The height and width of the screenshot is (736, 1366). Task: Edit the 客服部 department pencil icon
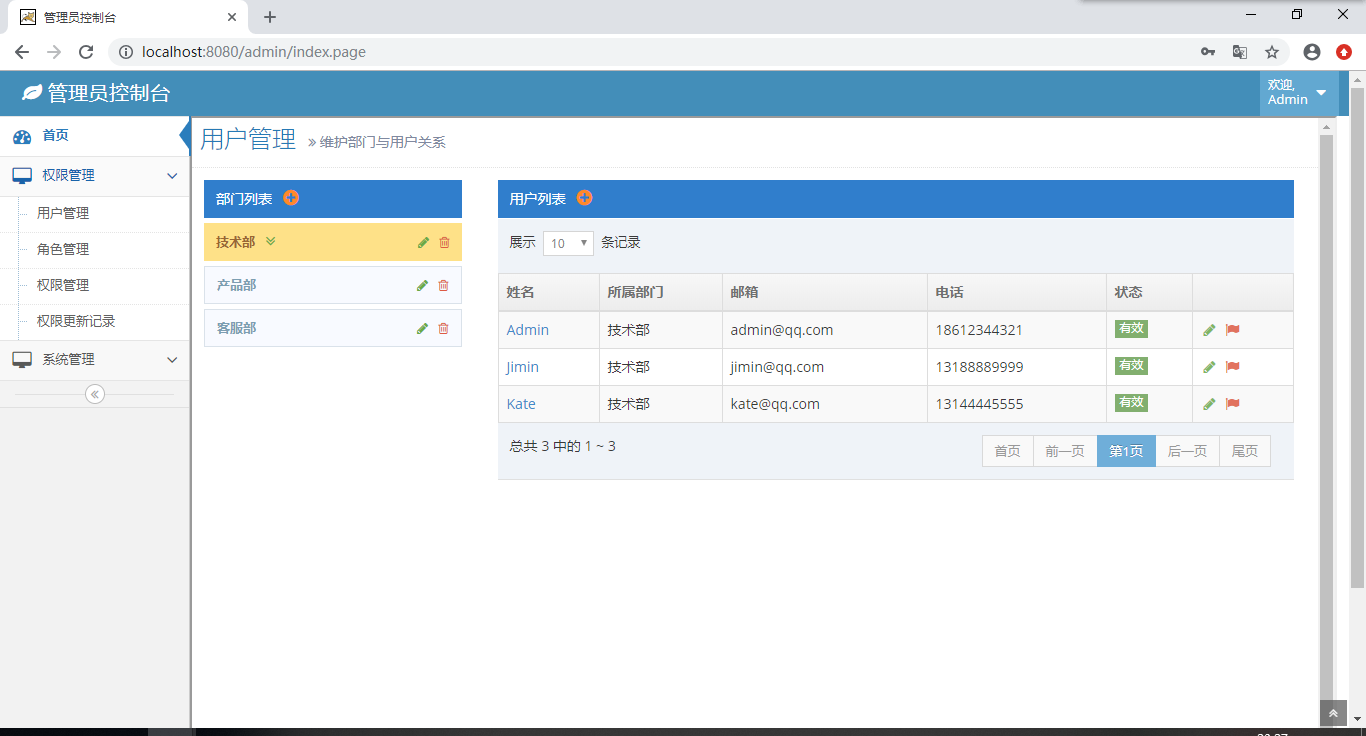pos(422,328)
